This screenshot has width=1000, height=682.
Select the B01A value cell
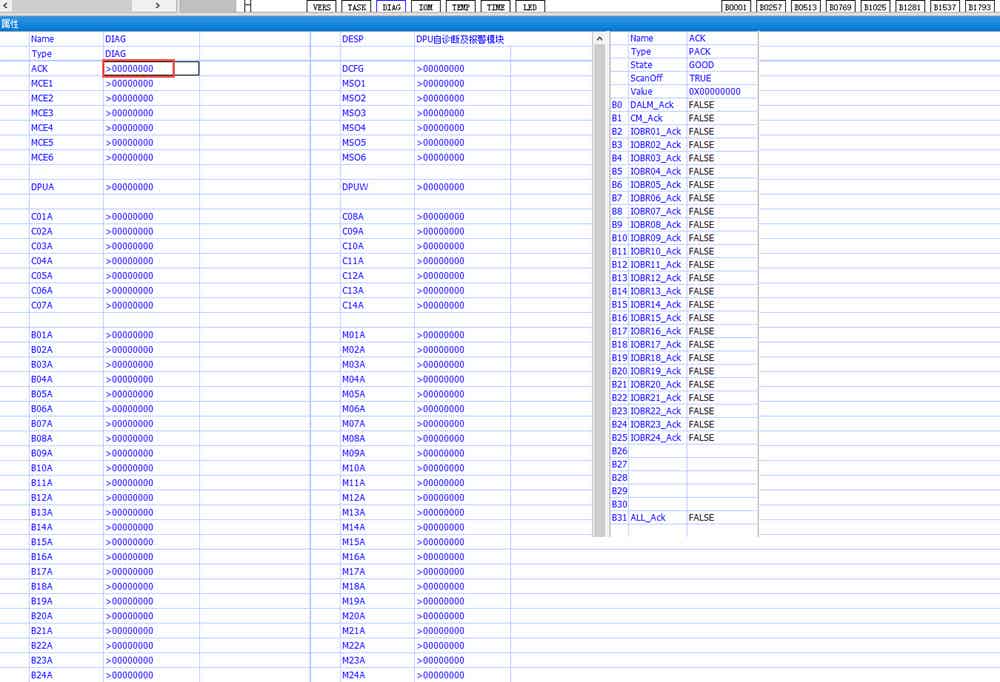click(x=151, y=335)
